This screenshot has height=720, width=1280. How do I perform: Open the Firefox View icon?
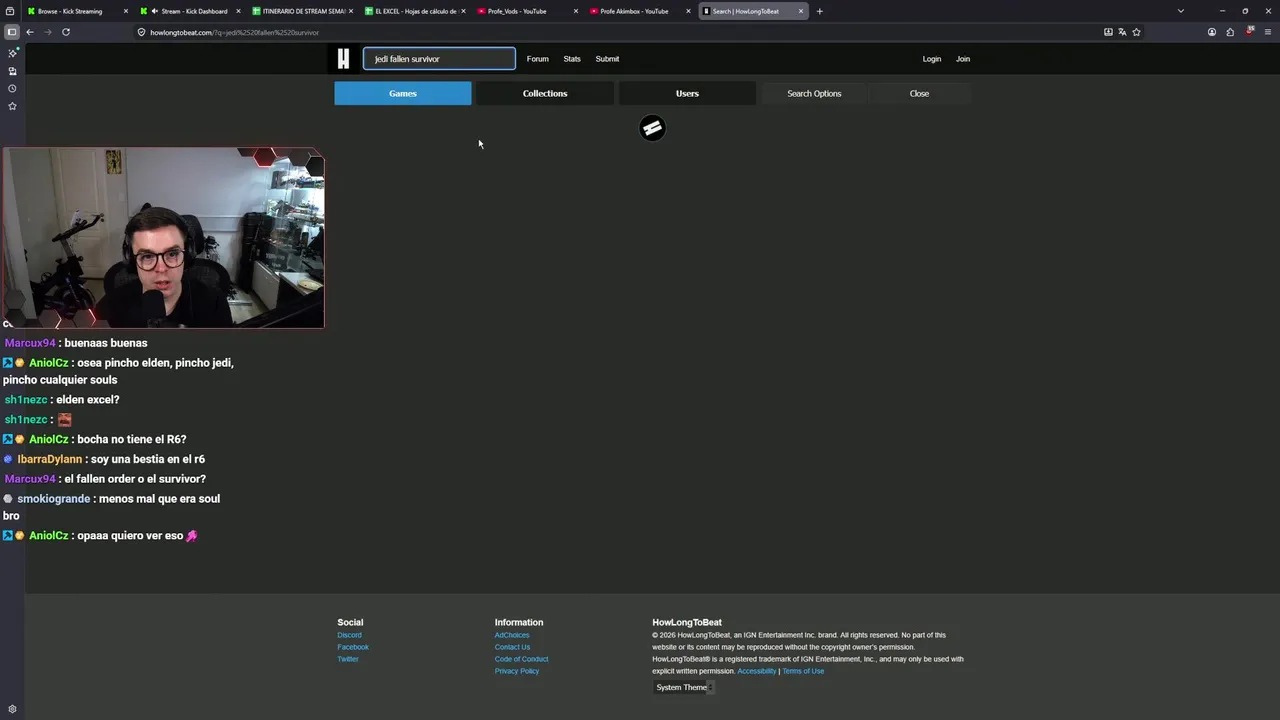point(10,11)
